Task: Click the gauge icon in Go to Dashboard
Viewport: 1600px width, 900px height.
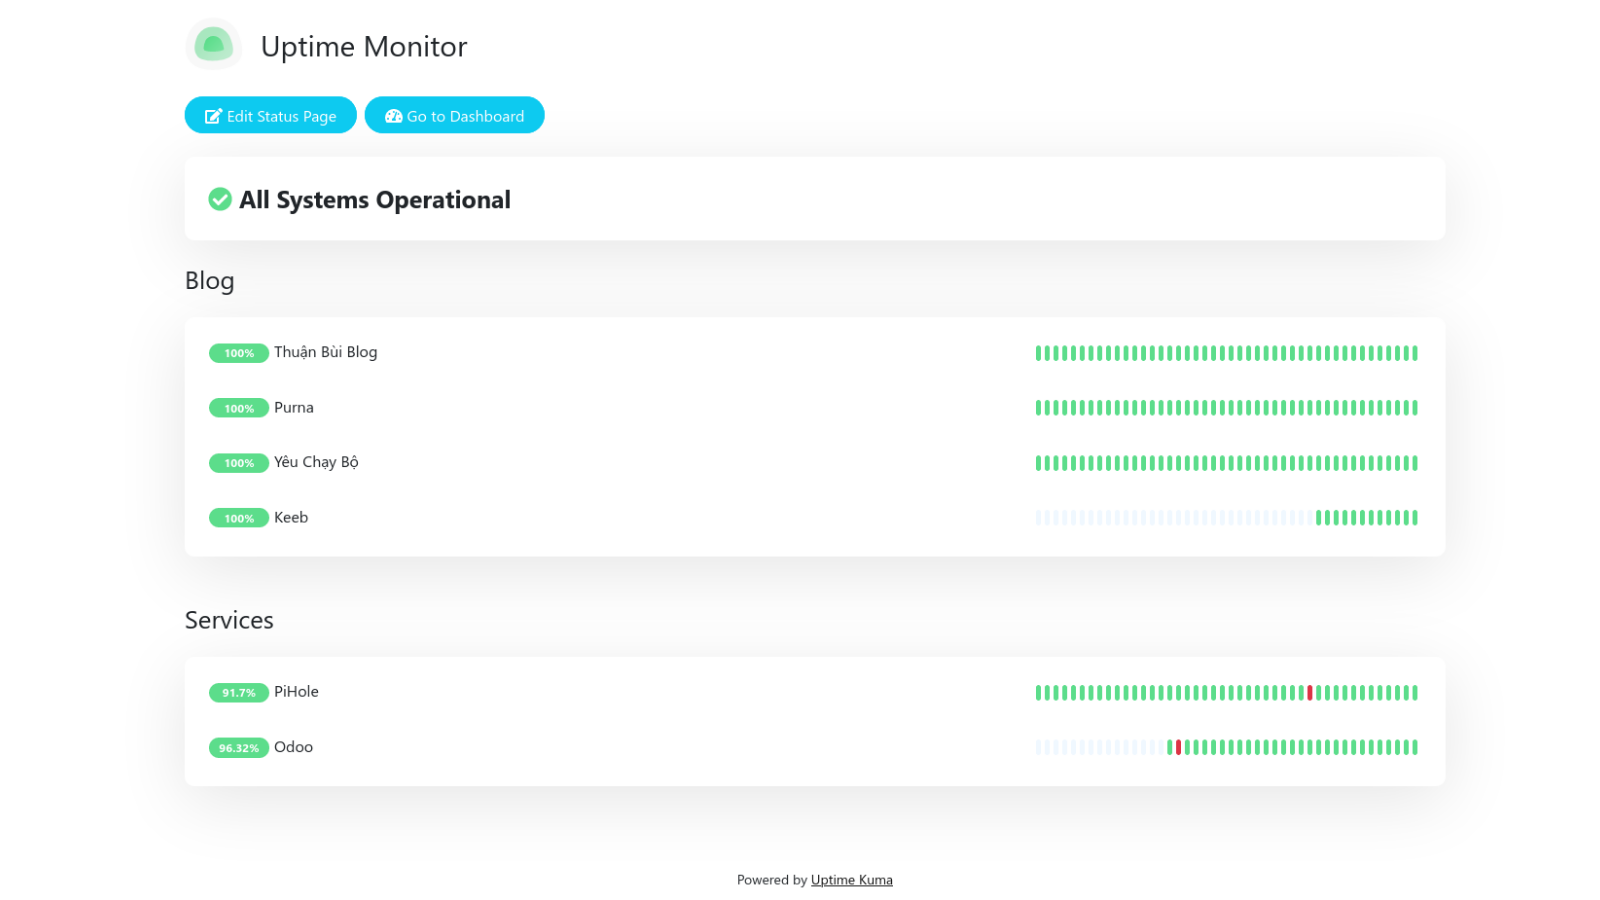Action: click(x=393, y=116)
